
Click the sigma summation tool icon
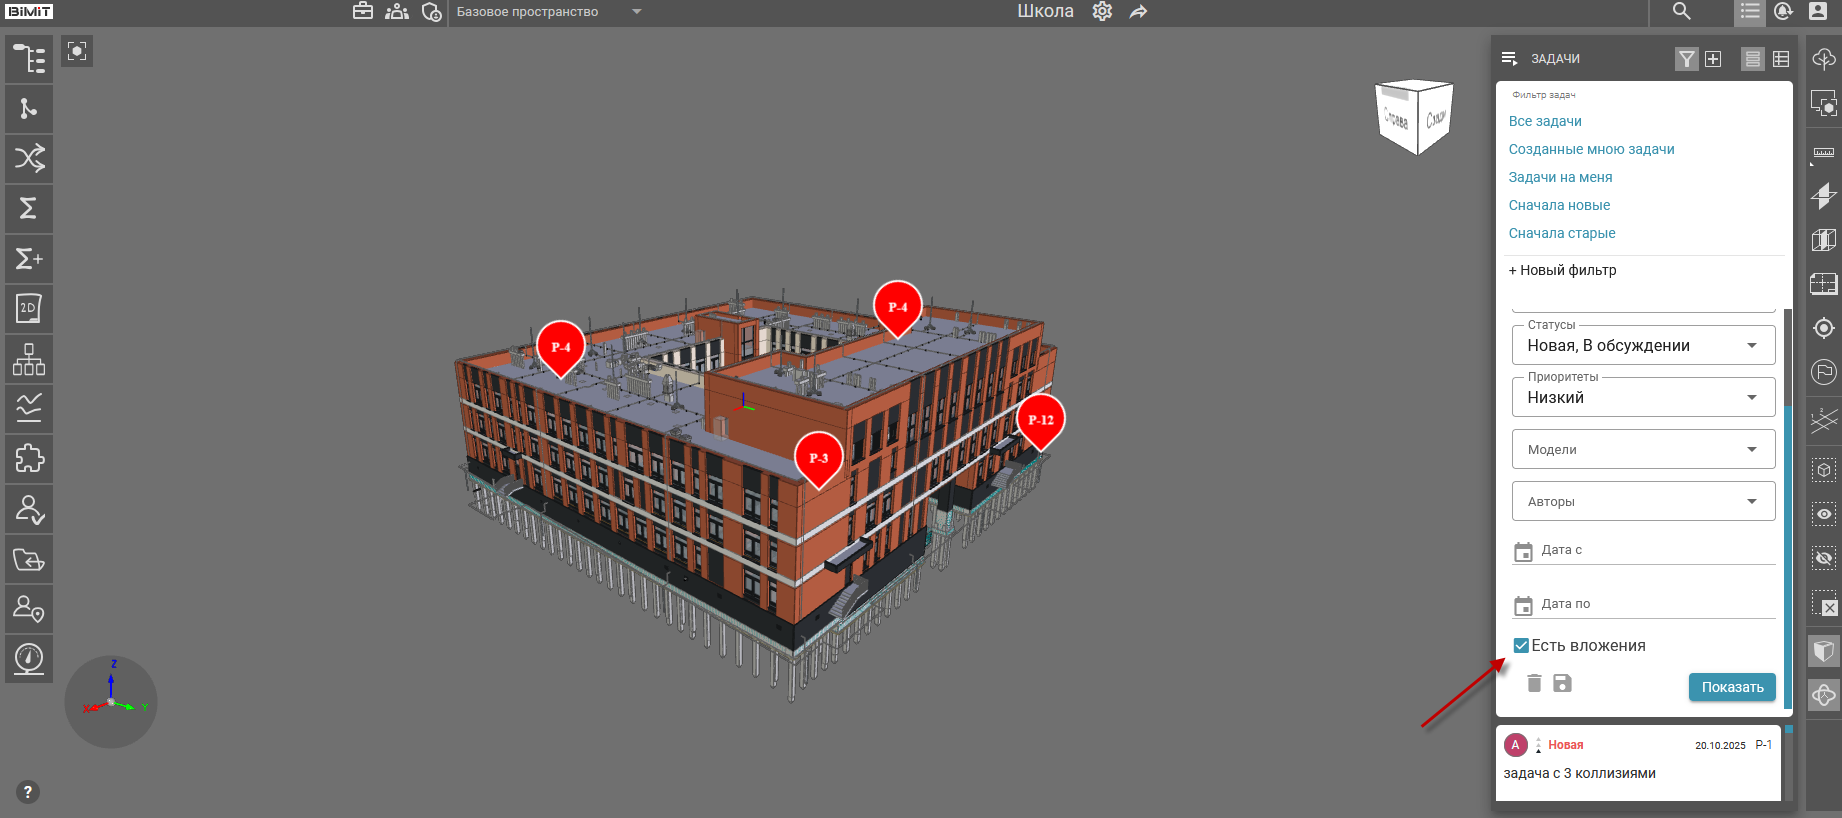29,208
